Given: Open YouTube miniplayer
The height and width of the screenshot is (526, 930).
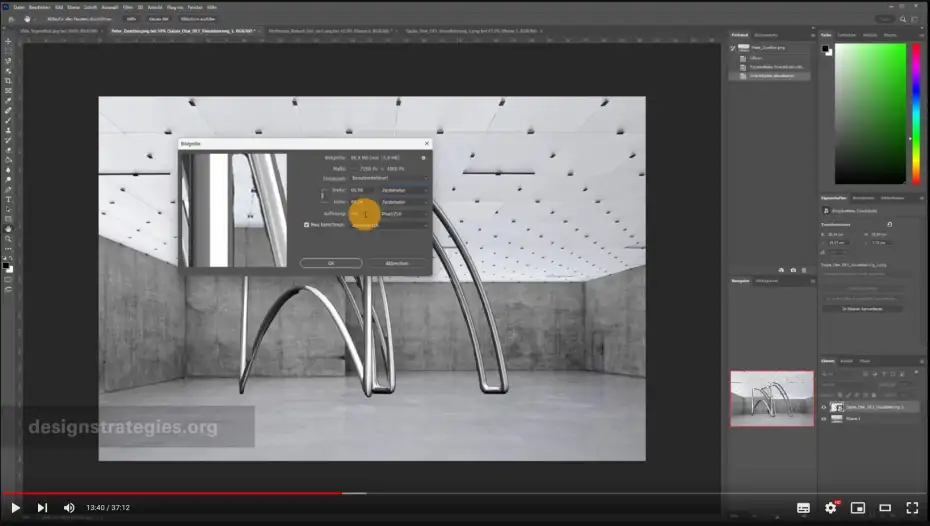Looking at the screenshot, I should [858, 508].
